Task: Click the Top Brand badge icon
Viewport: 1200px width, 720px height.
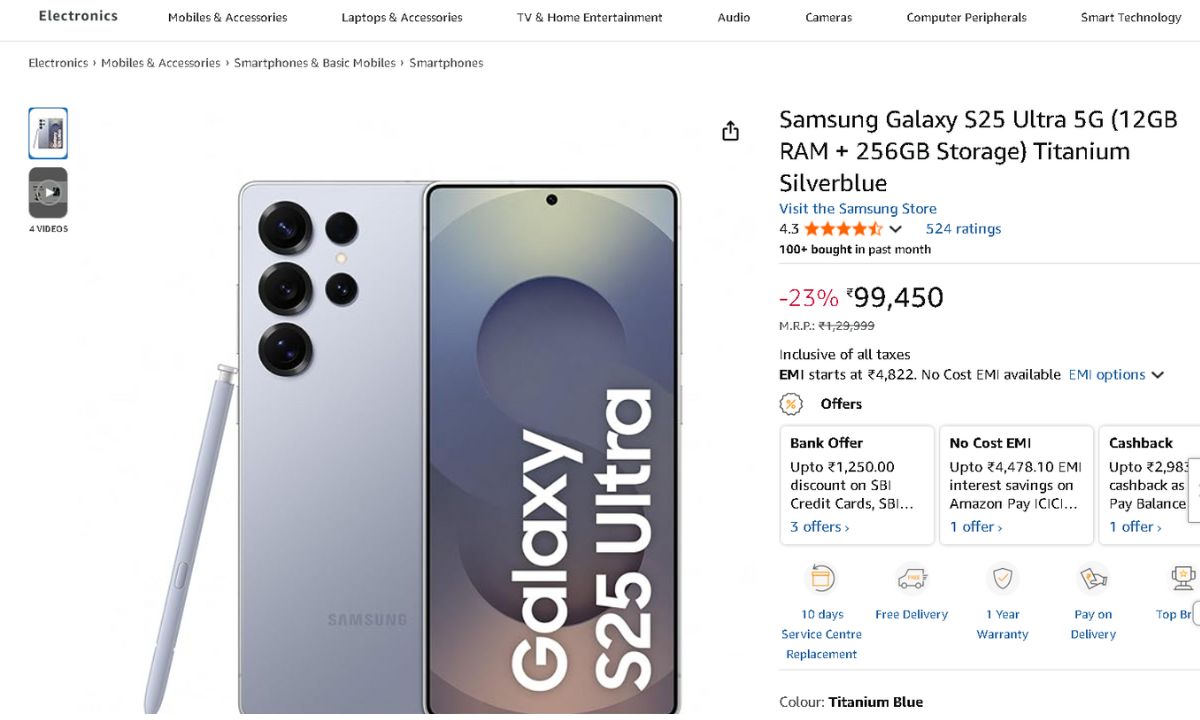Action: [x=1183, y=579]
